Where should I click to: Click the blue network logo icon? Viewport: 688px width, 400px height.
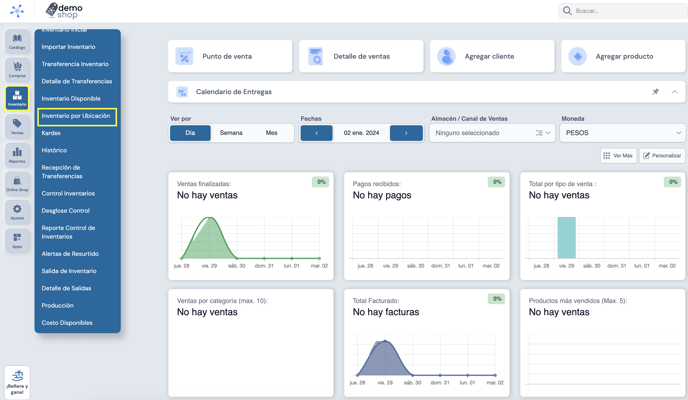[x=17, y=11]
